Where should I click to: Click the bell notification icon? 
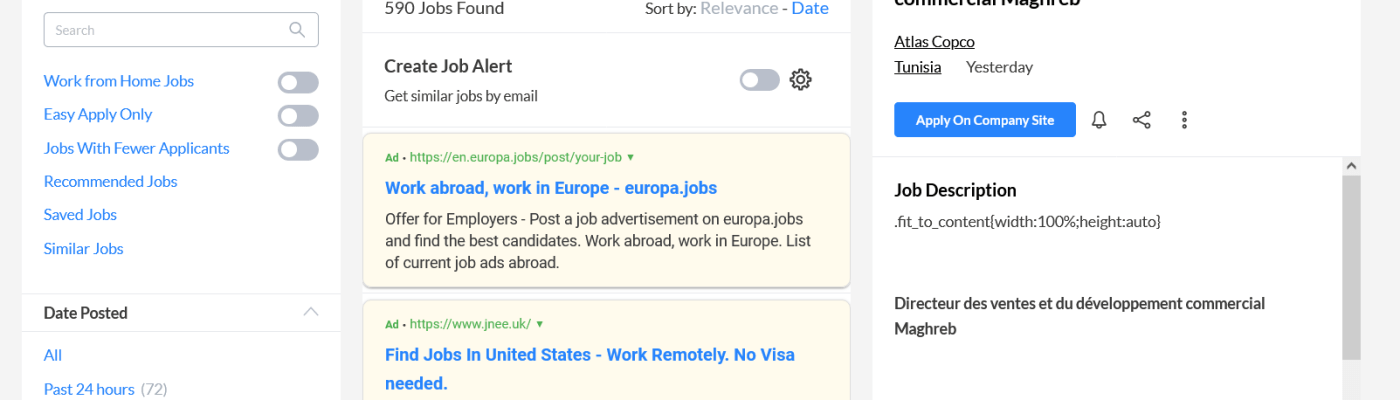pos(1099,120)
